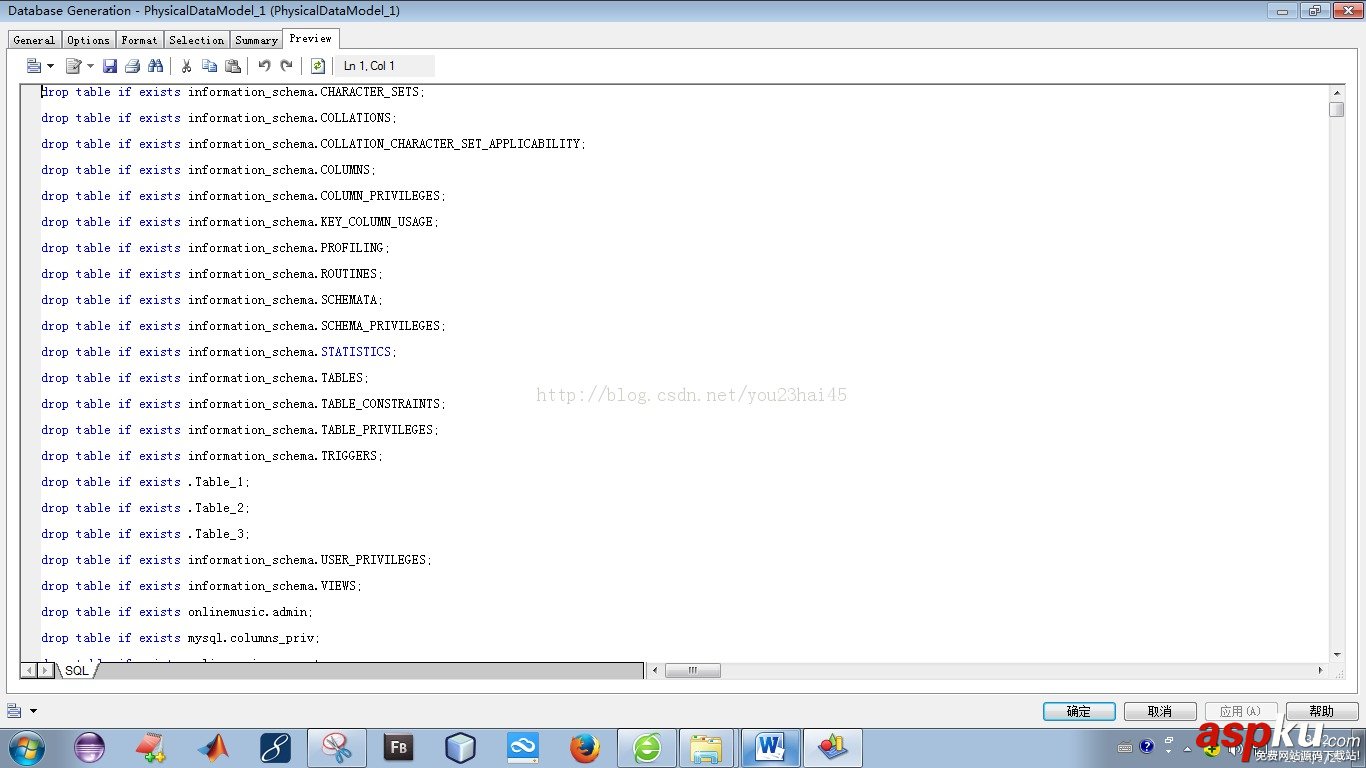Redo the last undone change
The image size is (1366, 768).
point(287,66)
